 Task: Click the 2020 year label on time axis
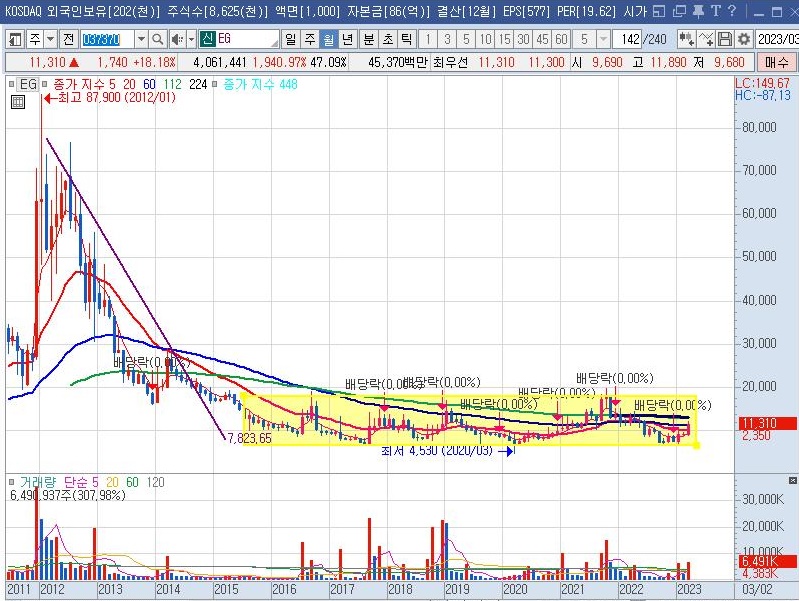pos(515,589)
